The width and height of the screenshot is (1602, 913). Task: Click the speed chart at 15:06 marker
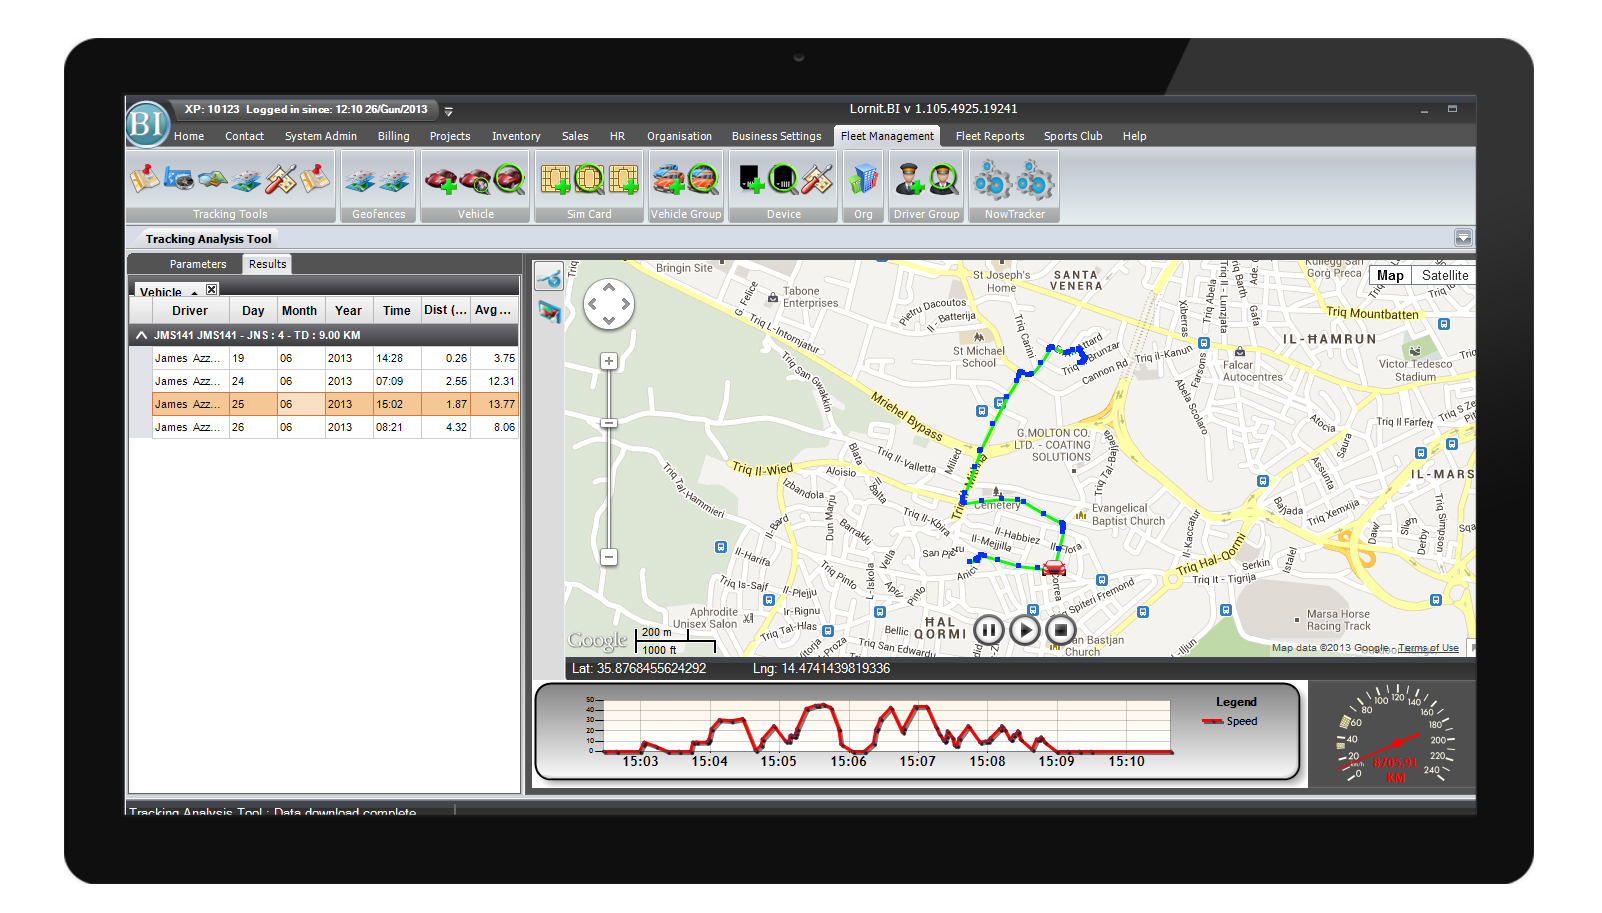click(x=848, y=761)
